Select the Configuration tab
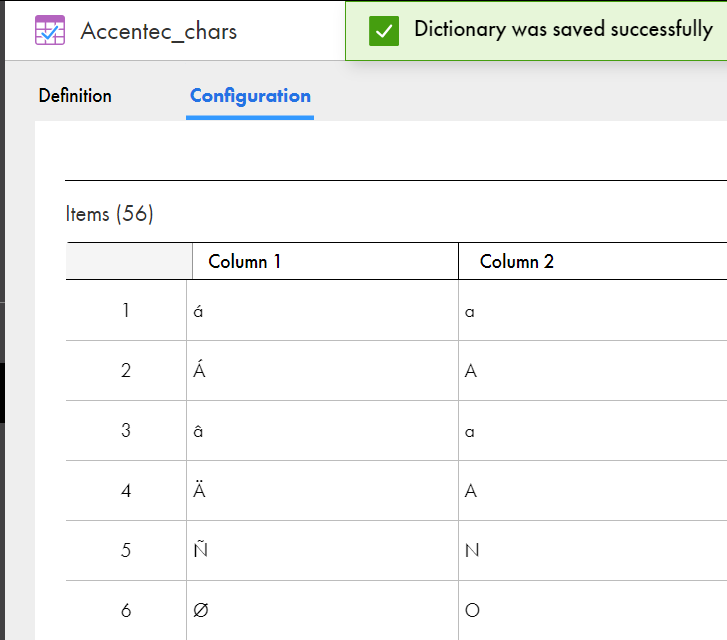Image resolution: width=727 pixels, height=640 pixels. [x=250, y=96]
